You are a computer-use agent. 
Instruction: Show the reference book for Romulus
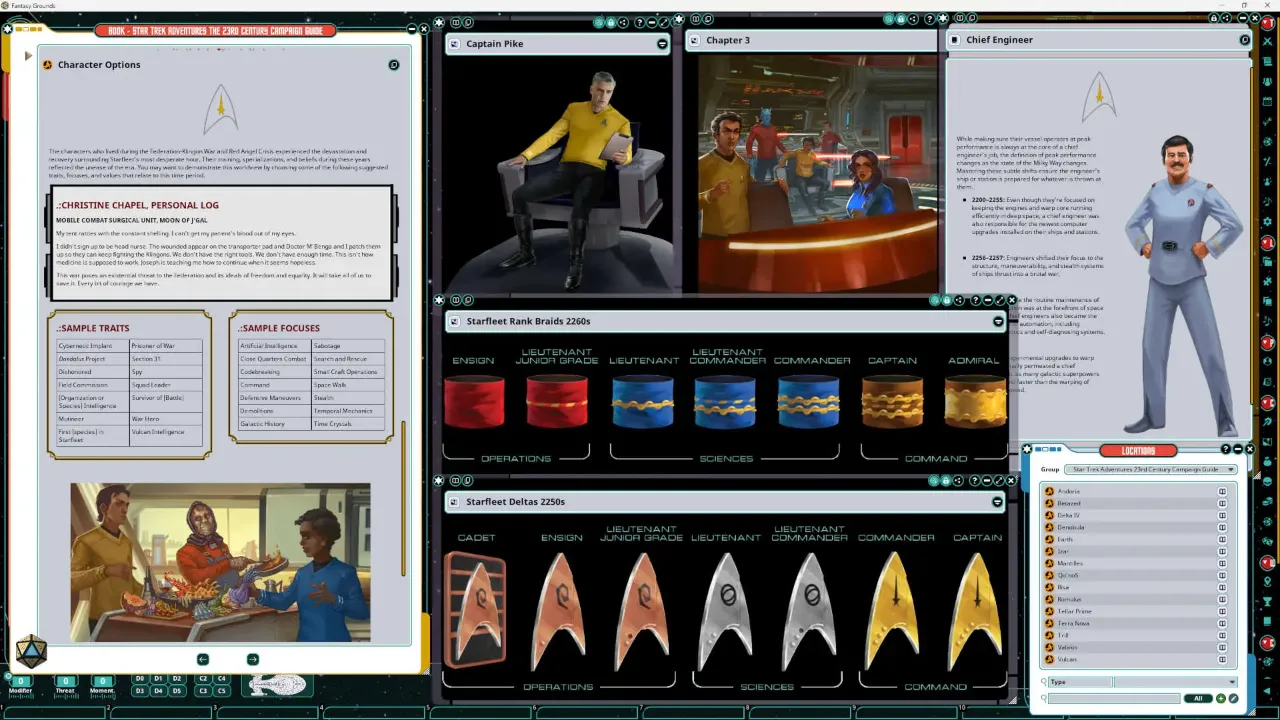coord(1222,599)
